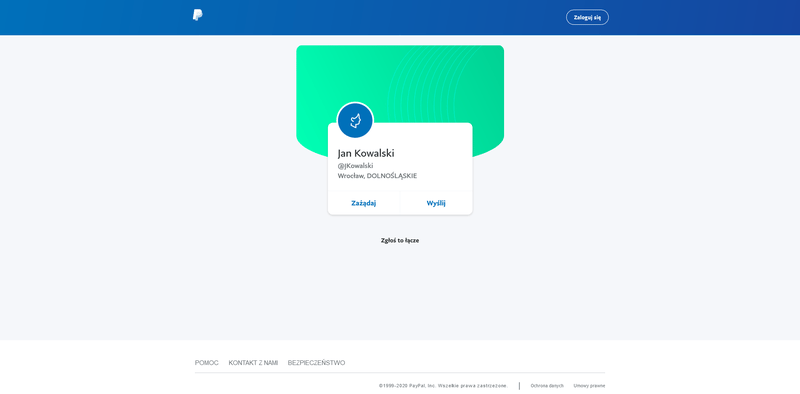Click the blue profile avatar icon

356,120
